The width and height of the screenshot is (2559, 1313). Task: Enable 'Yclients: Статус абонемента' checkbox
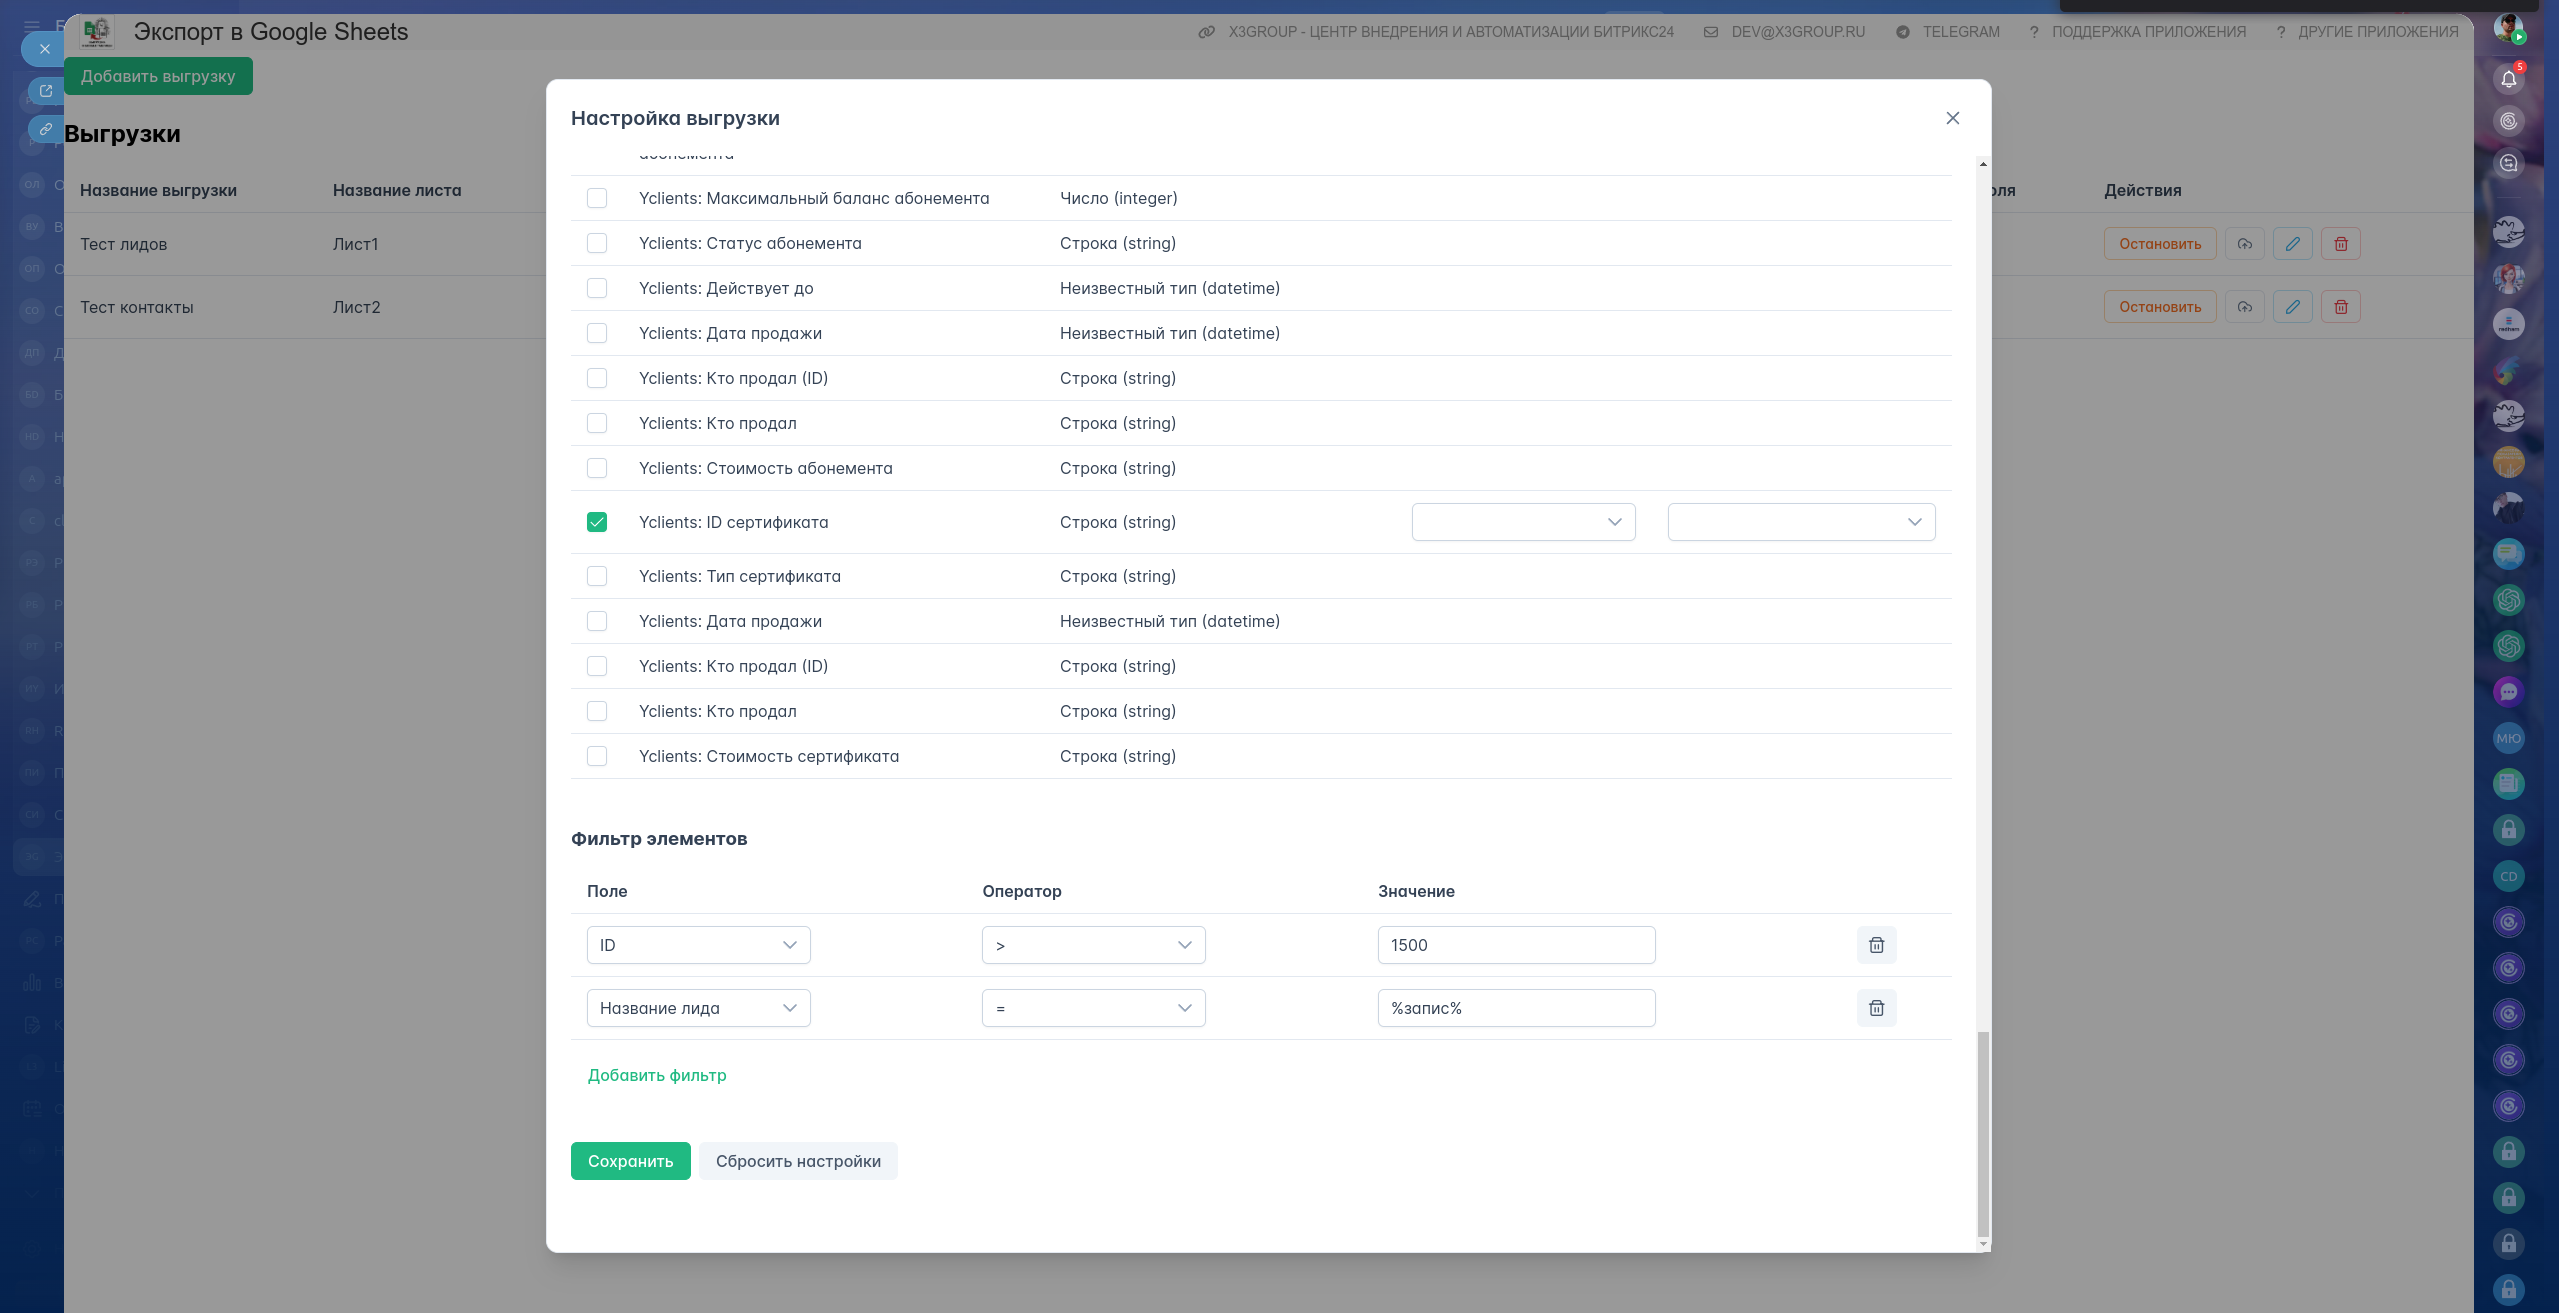597,243
